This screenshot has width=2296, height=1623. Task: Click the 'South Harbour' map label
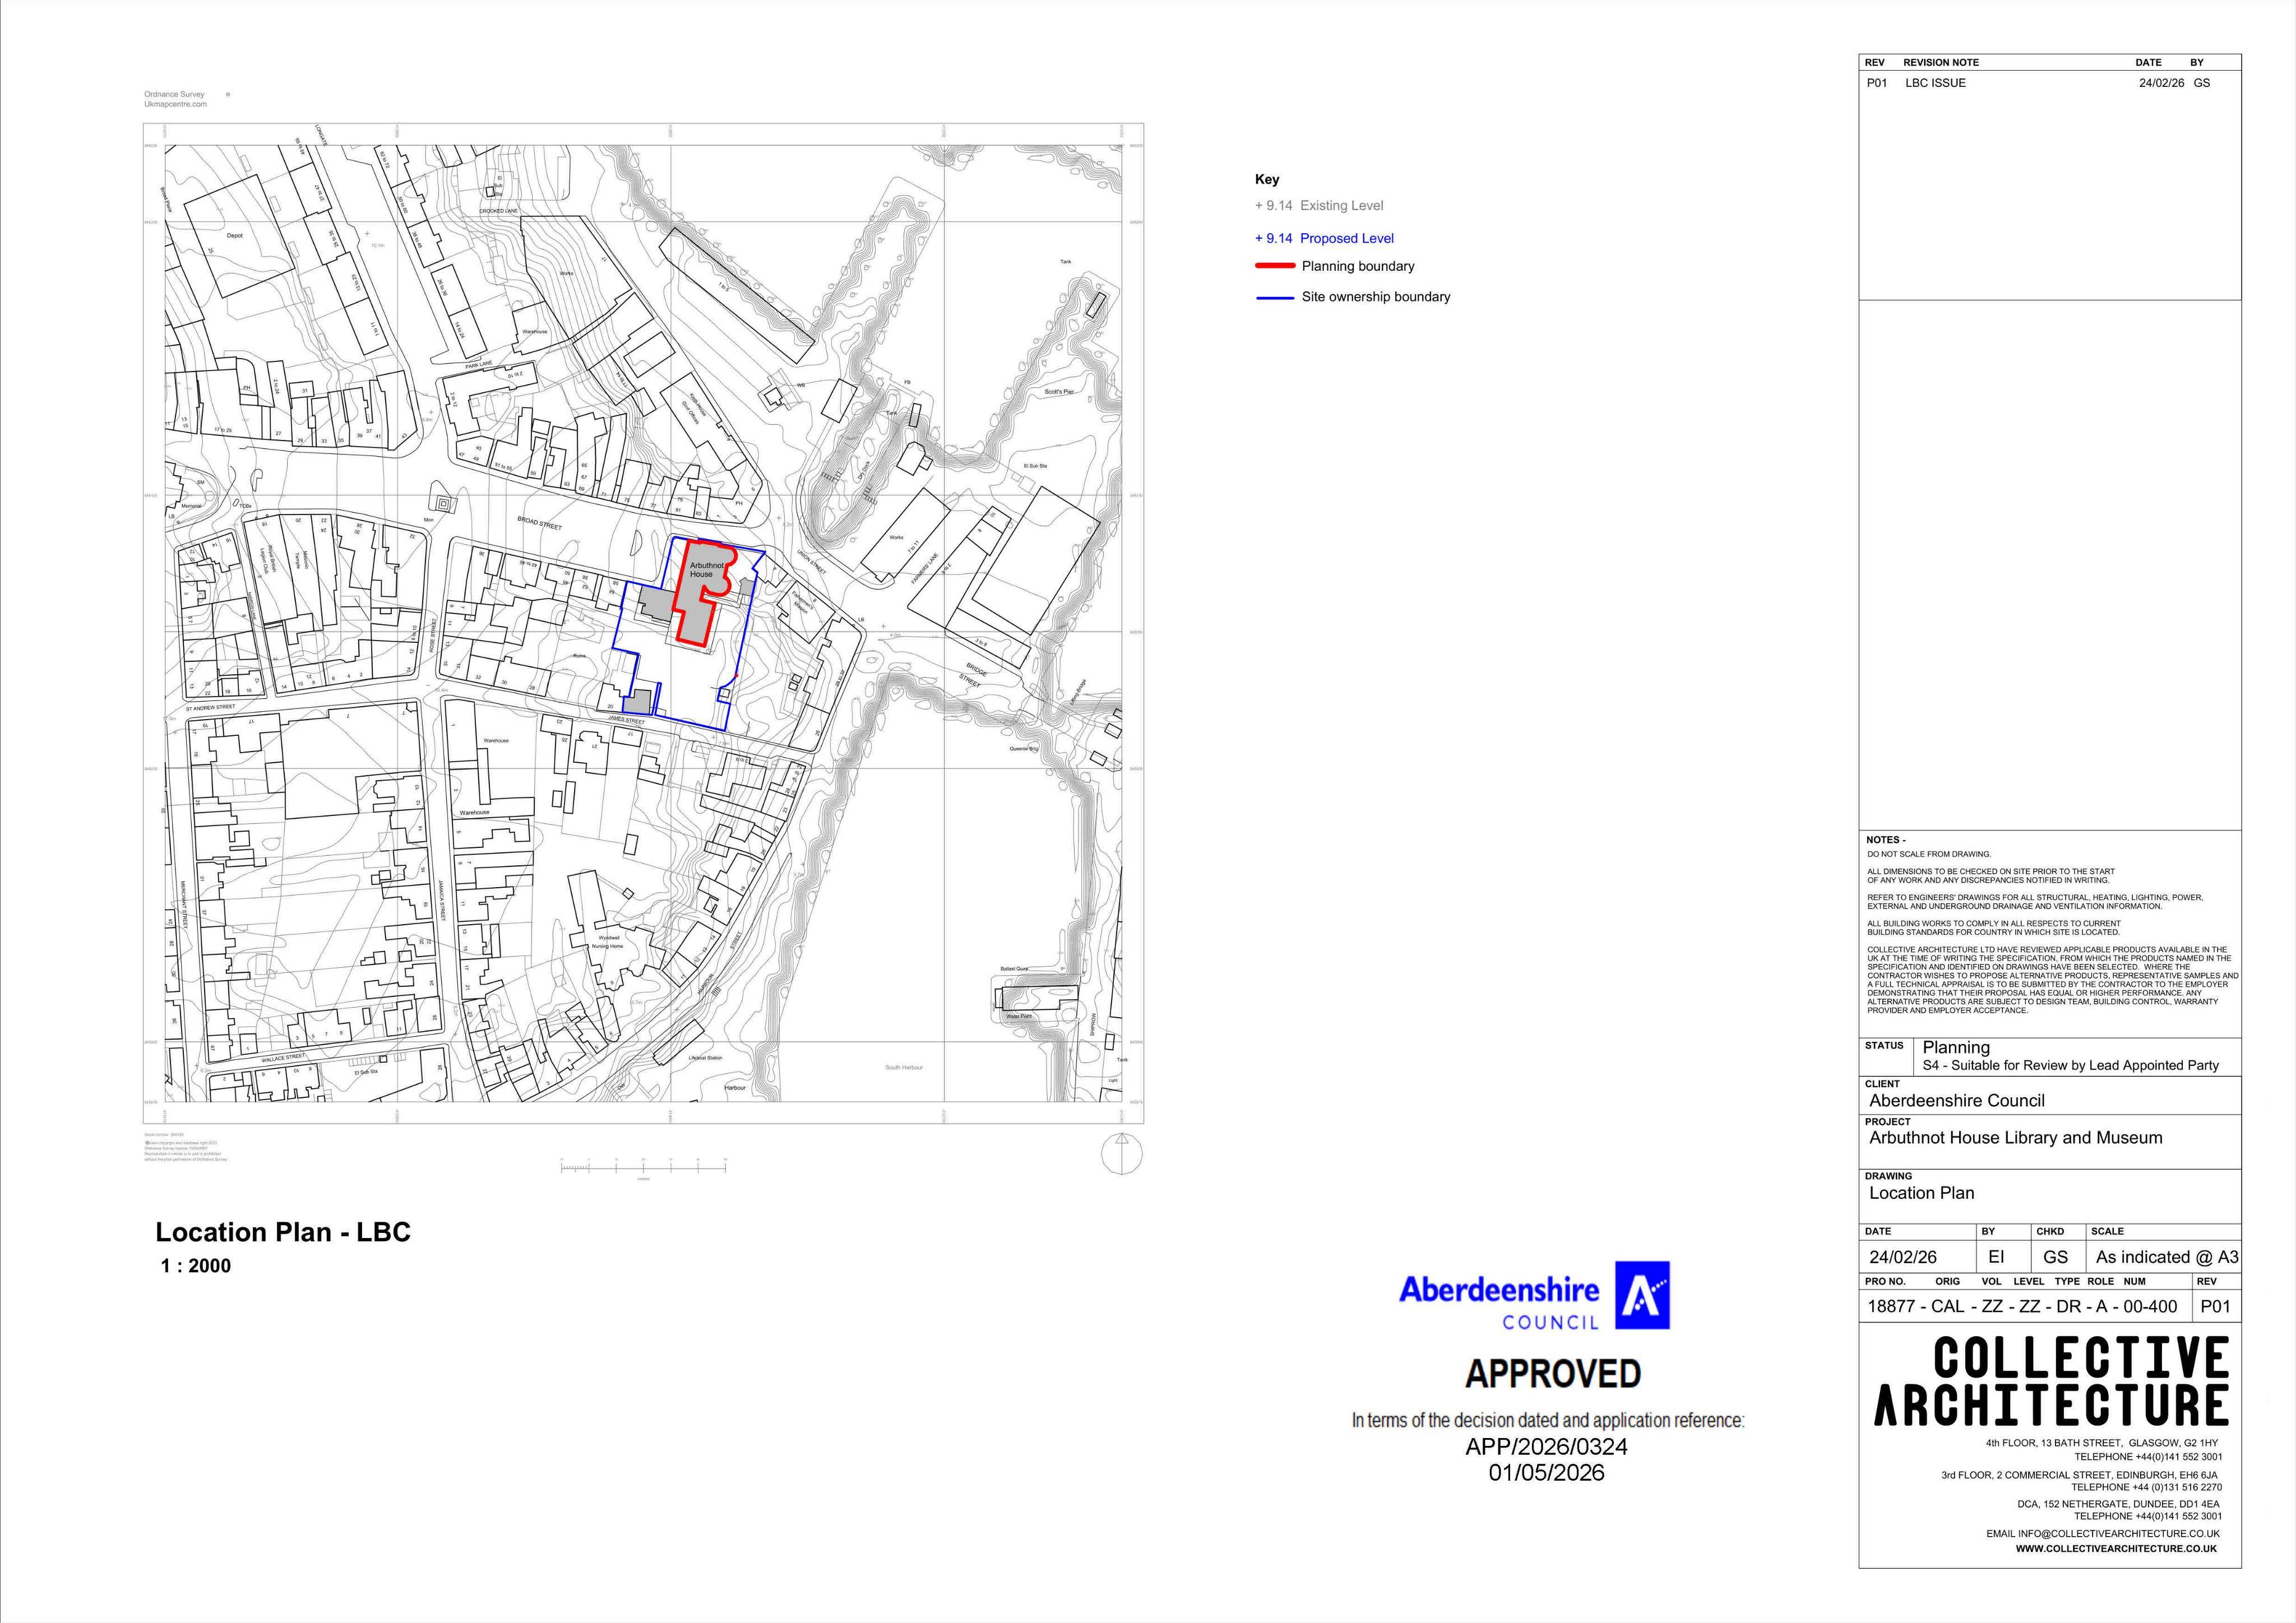point(904,1068)
